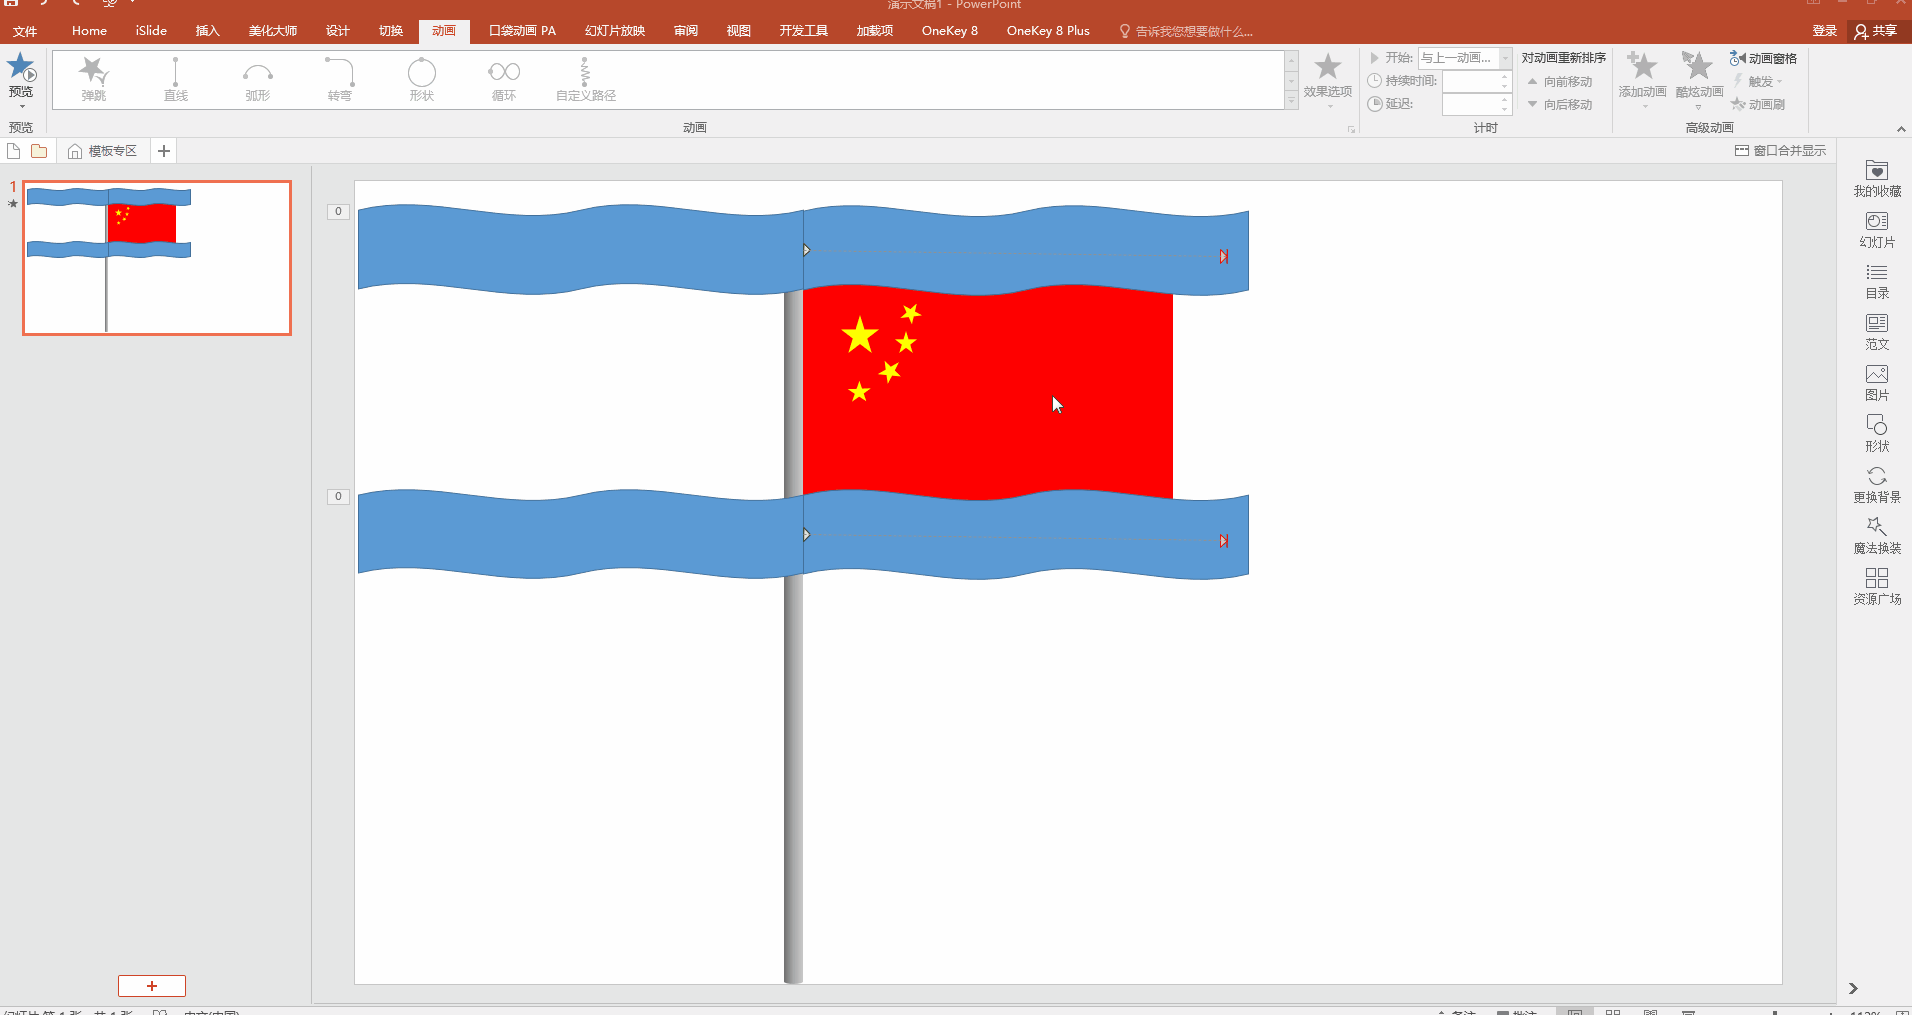
Task: Select the Turn (转弯) motion path
Action: [x=340, y=80]
